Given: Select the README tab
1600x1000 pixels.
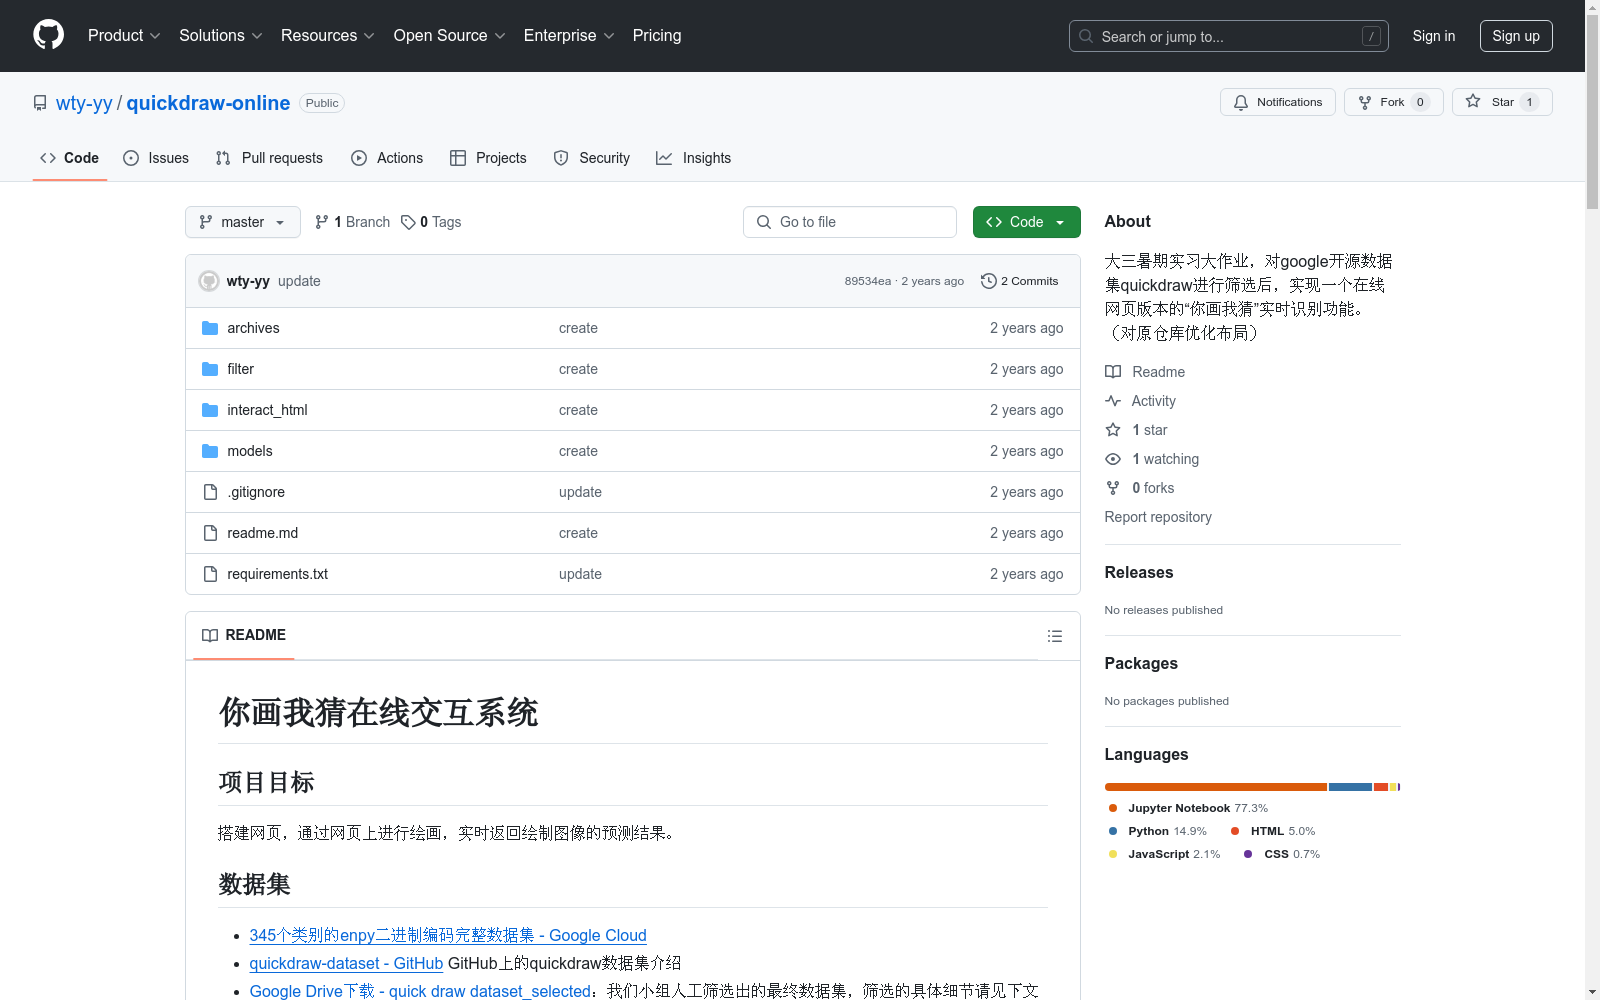Looking at the screenshot, I should tap(244, 635).
